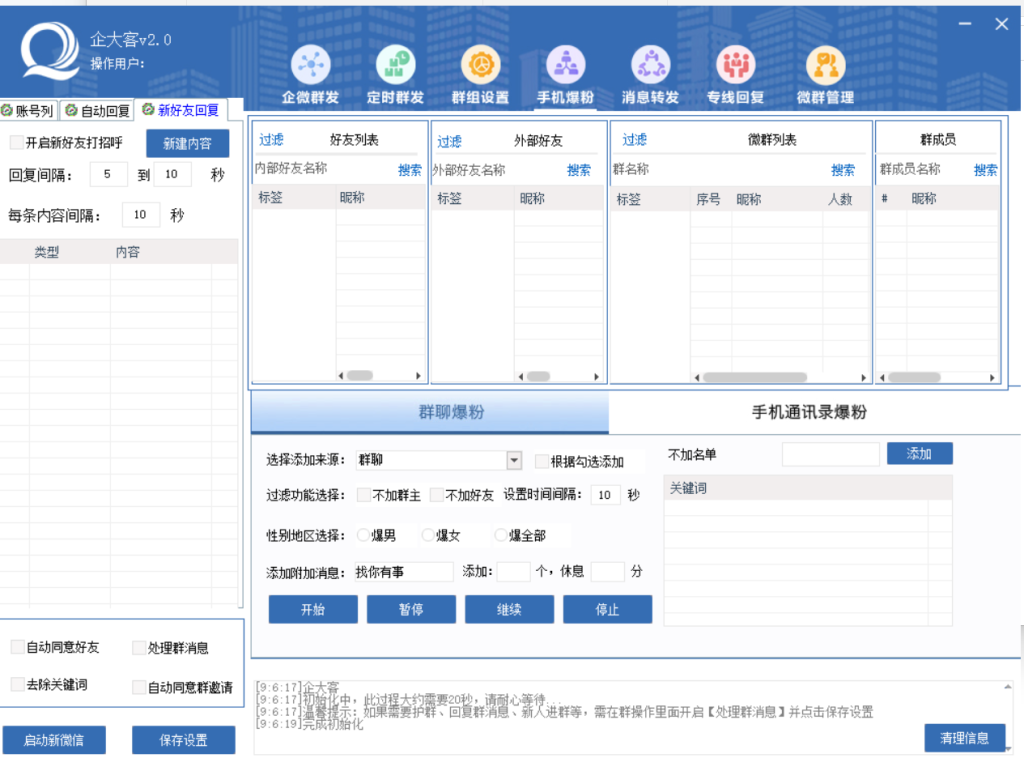Select the 爆全部 radio button
This screenshot has height=771, width=1024.
[502, 536]
